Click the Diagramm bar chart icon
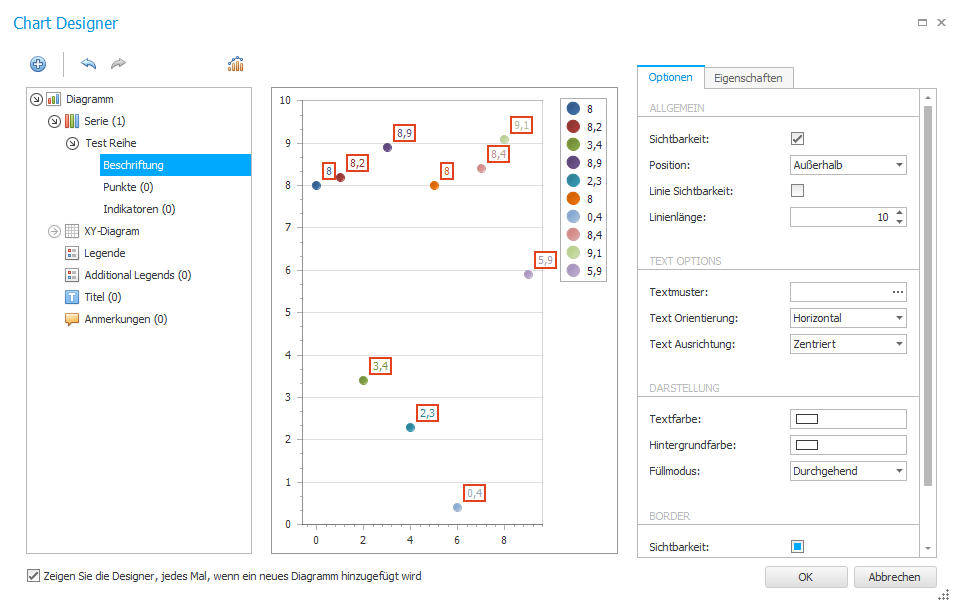 click(x=53, y=99)
